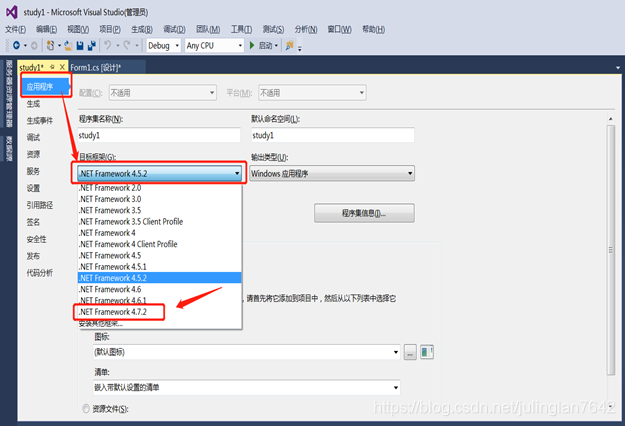The image size is (625, 426).
Task: Select the Code Analysis (代码分析) side tab
Action: [x=40, y=273]
